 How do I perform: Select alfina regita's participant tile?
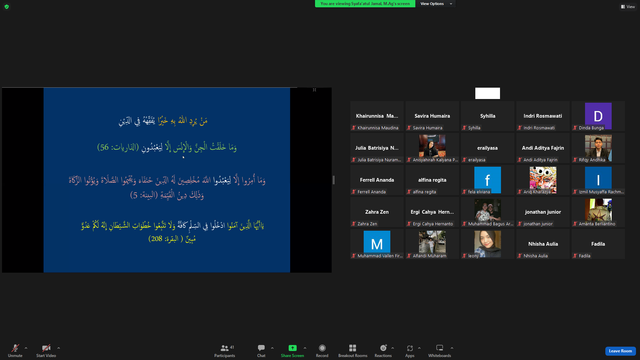click(x=432, y=180)
